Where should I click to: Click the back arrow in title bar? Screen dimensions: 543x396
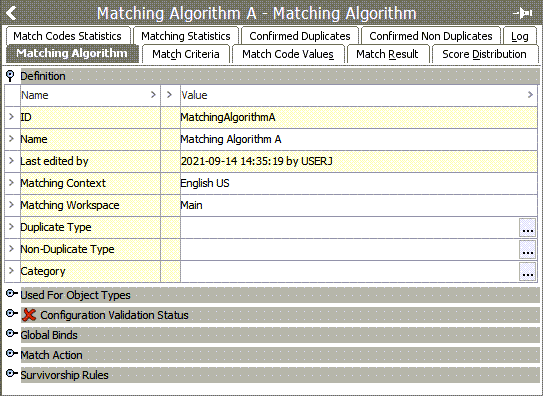coord(11,14)
